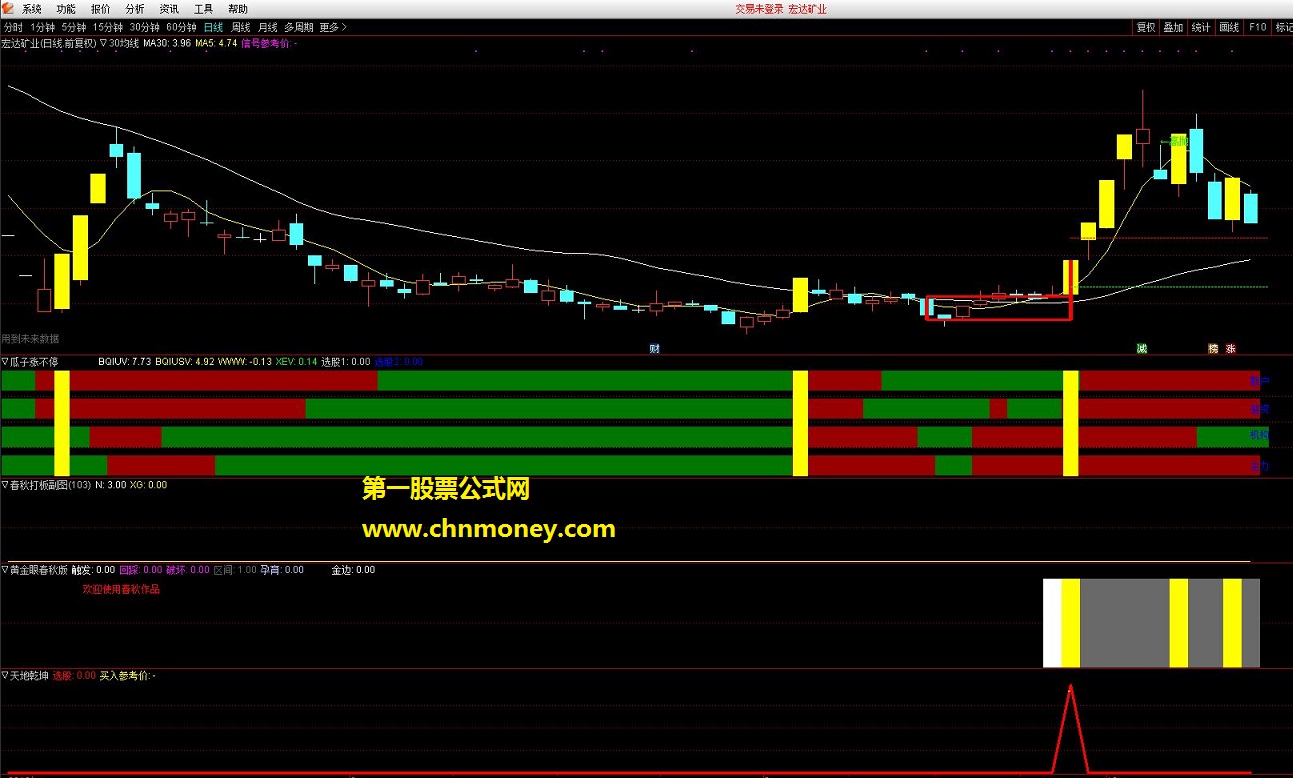The image size is (1293, 778).
Task: Select the 日线 daily period tab
Action: 213,27
